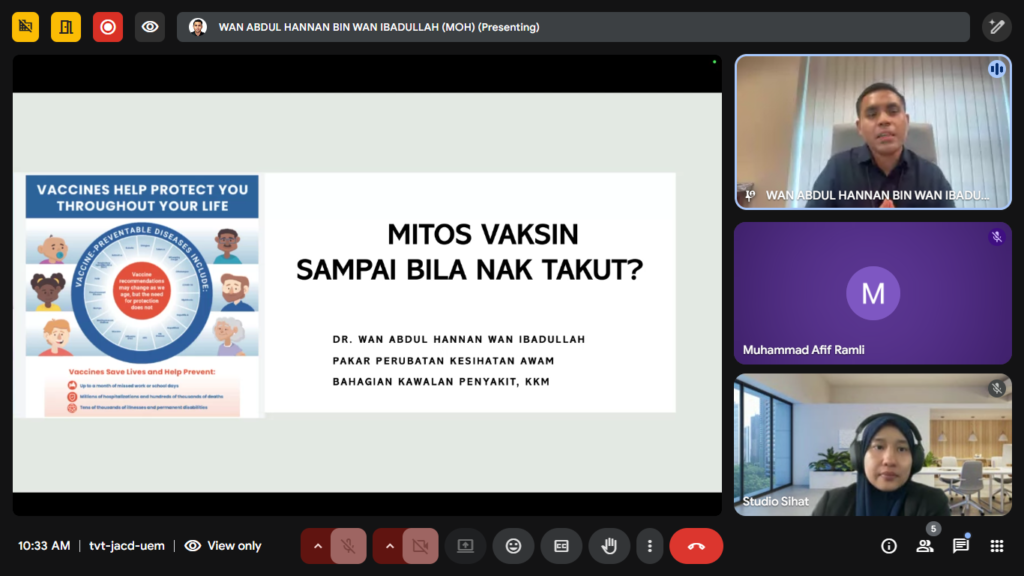Open the activities grid menu
Screen dimensions: 1024x576
(x=996, y=546)
